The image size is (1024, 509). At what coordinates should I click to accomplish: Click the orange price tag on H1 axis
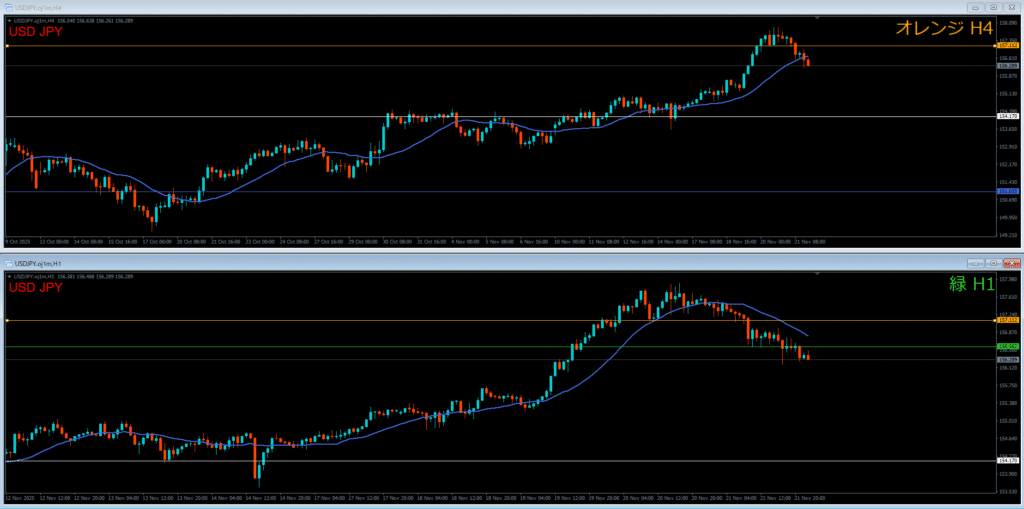[1008, 321]
